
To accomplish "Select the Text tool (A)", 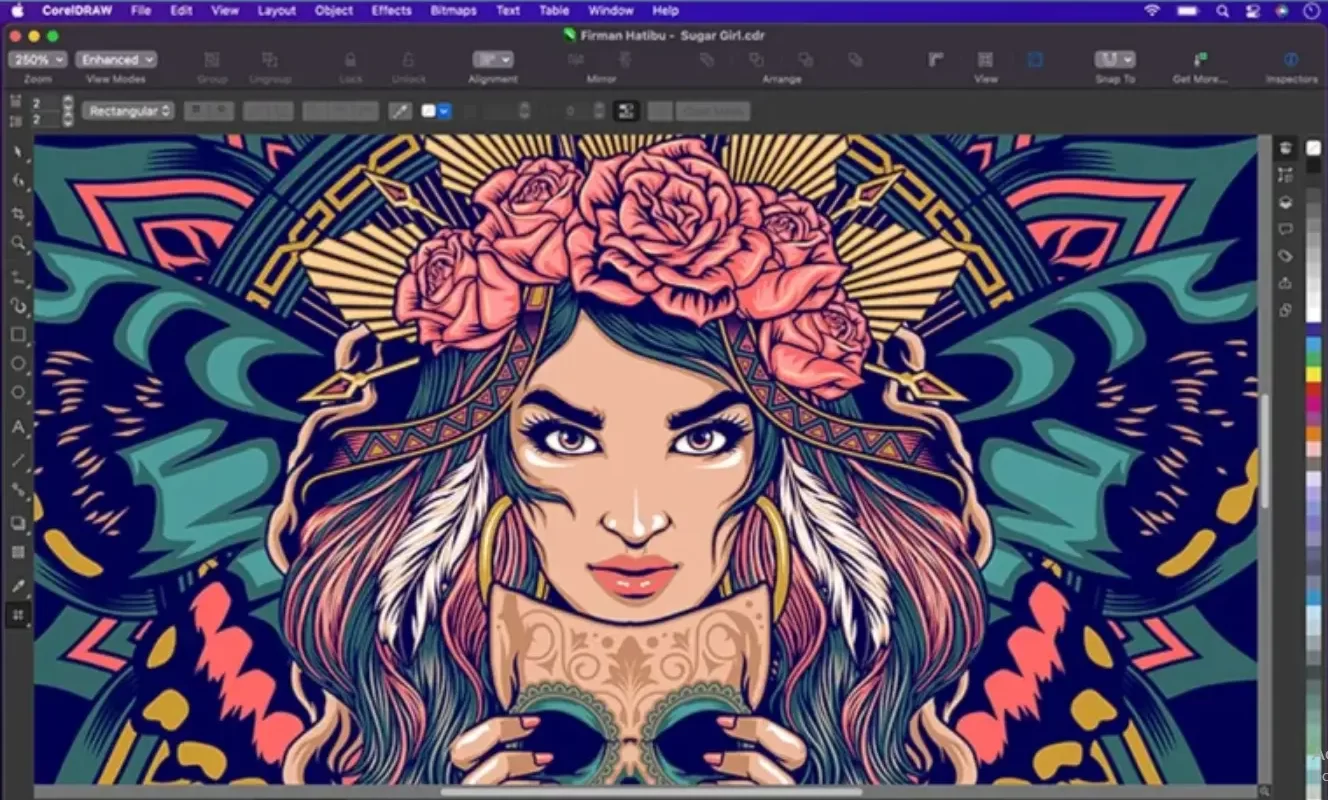I will coord(18,427).
